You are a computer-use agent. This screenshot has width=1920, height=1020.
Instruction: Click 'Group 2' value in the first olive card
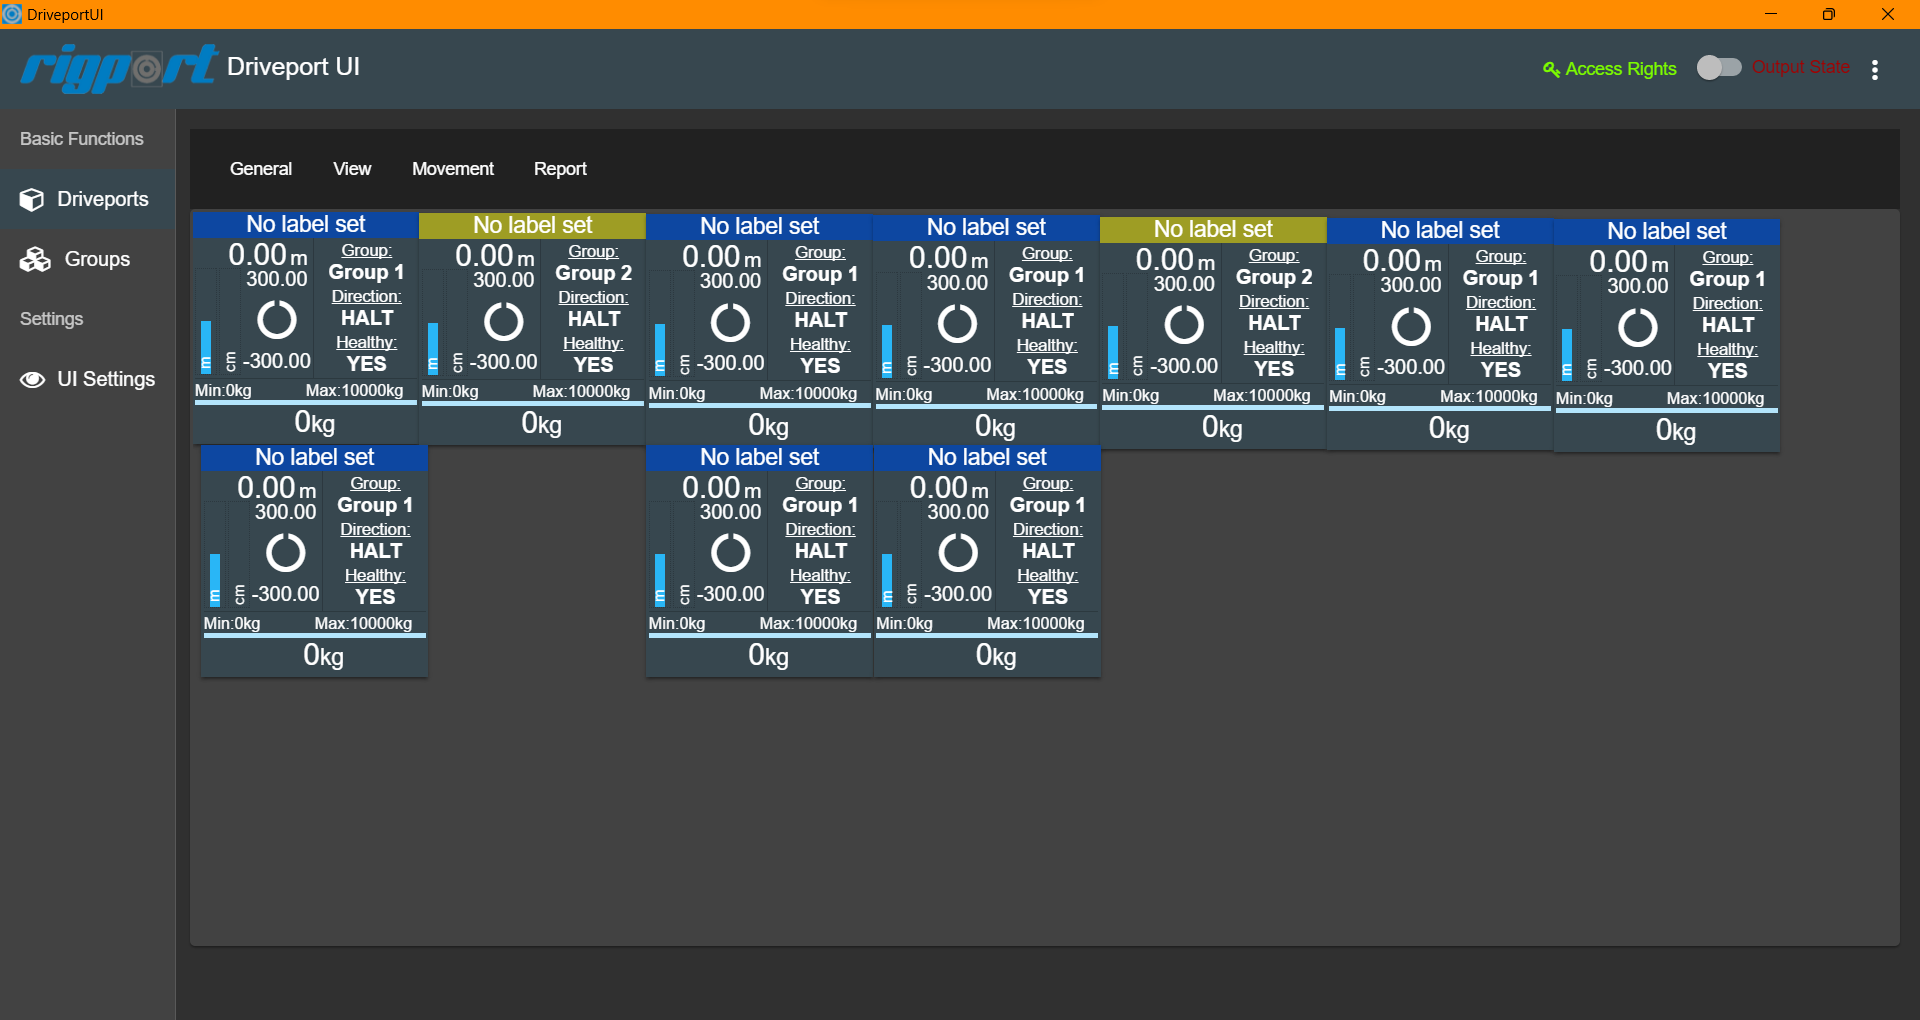[x=594, y=273]
